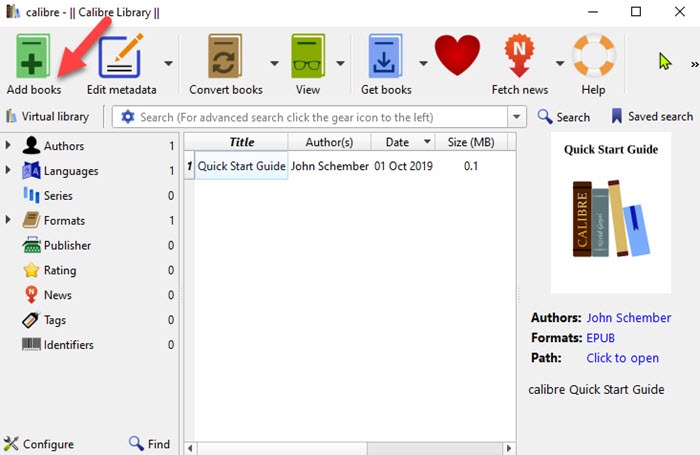Viewport: 700px width, 455px height.
Task: Click the horizontal scrollbar handle
Action: tap(282, 448)
